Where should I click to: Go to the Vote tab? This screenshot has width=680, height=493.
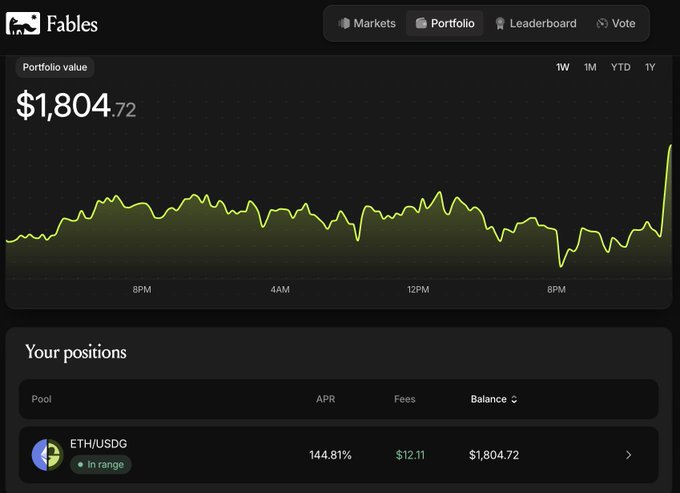[616, 23]
